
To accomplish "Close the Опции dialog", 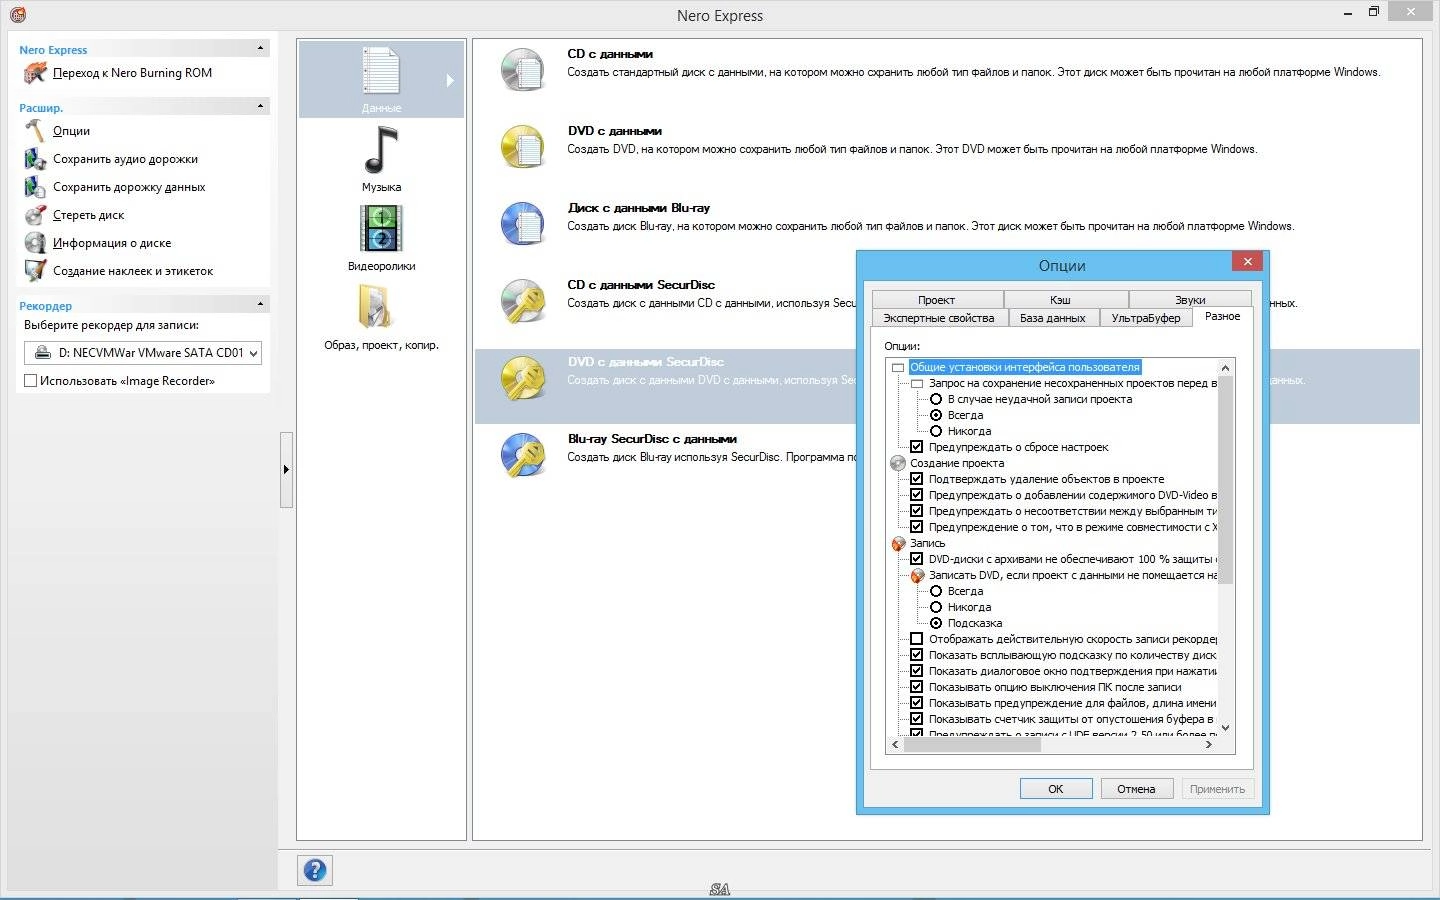I will coord(1247,261).
